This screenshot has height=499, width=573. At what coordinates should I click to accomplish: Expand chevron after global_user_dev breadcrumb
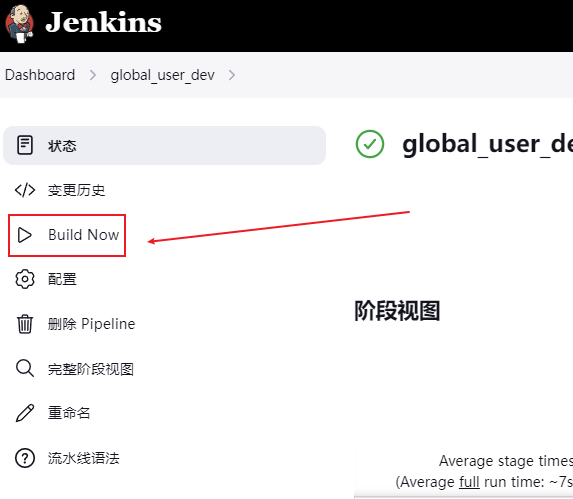pos(232,75)
